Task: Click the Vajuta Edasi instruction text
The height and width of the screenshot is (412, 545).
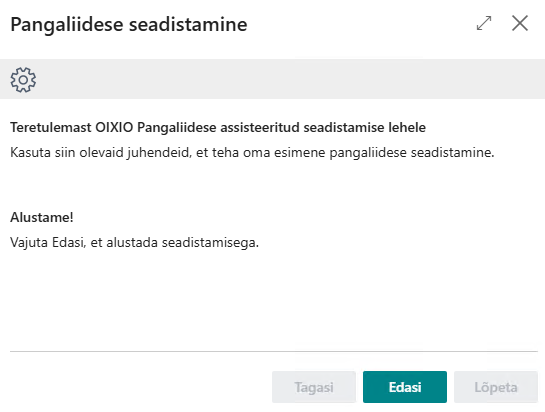Action: (135, 242)
